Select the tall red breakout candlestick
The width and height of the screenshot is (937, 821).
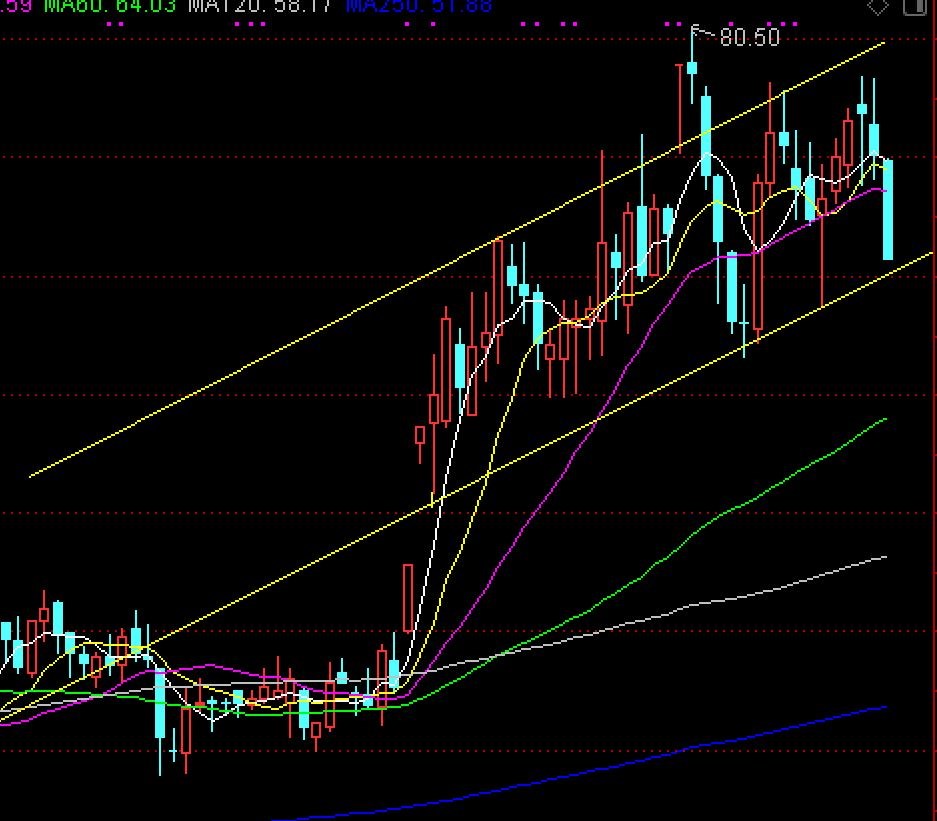408,598
